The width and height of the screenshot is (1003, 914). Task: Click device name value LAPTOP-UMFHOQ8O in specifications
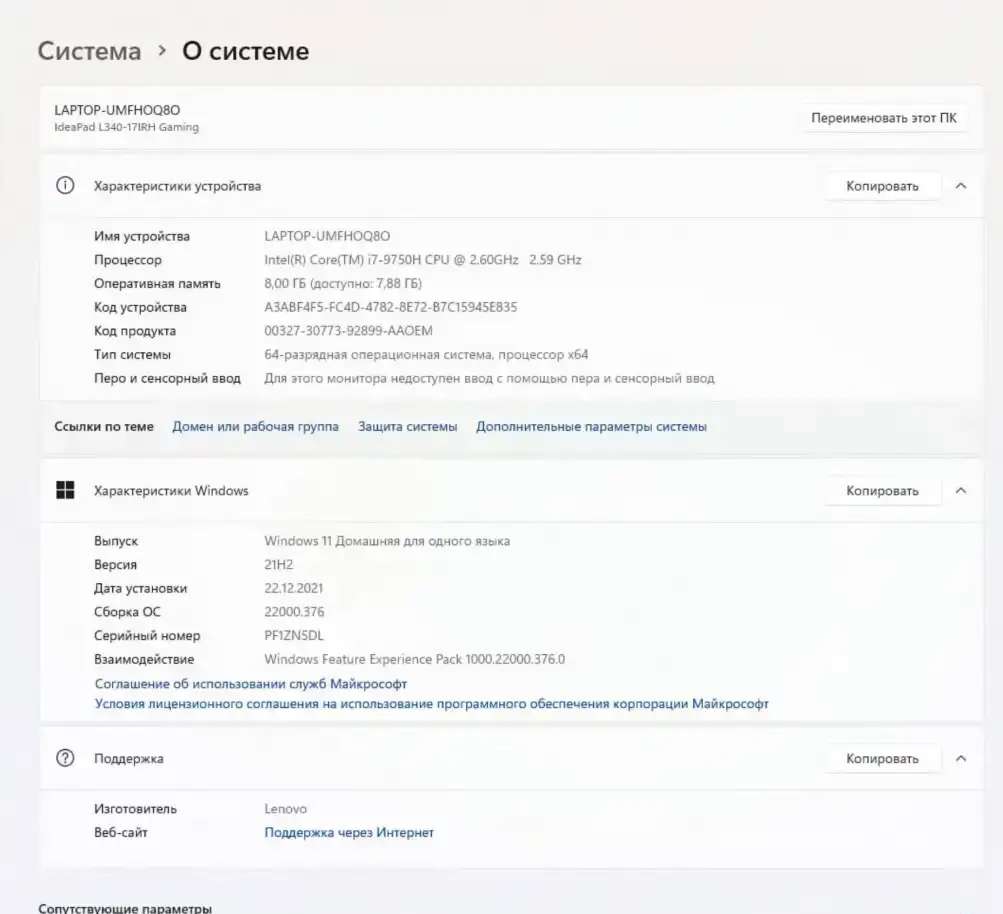pos(327,236)
